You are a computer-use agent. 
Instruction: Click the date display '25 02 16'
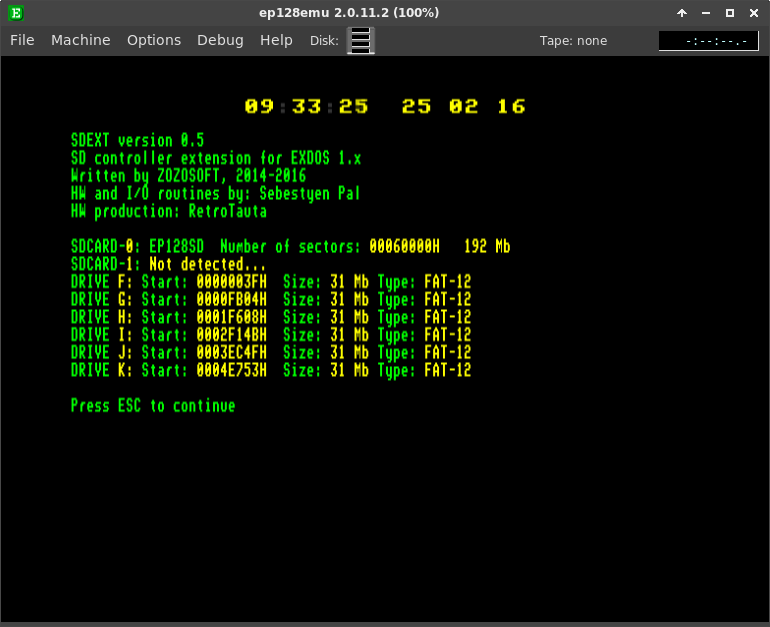[464, 106]
